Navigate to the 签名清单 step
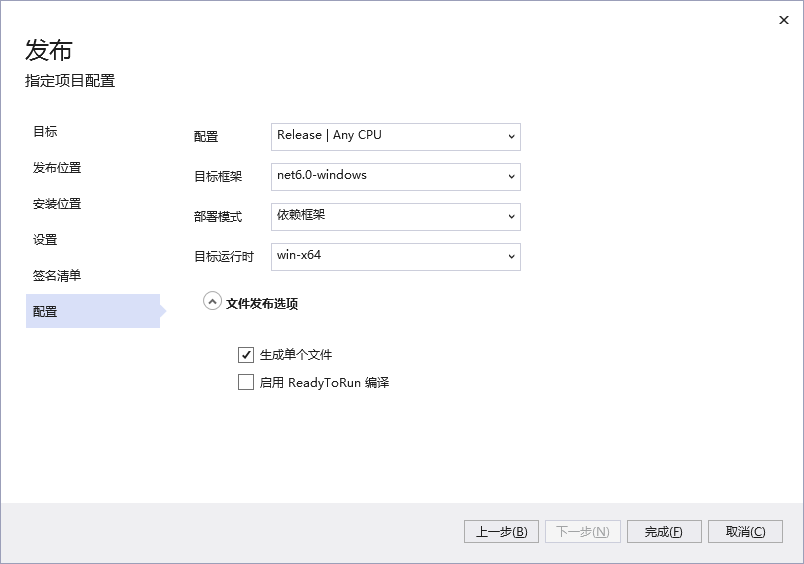804x564 pixels. (57, 276)
